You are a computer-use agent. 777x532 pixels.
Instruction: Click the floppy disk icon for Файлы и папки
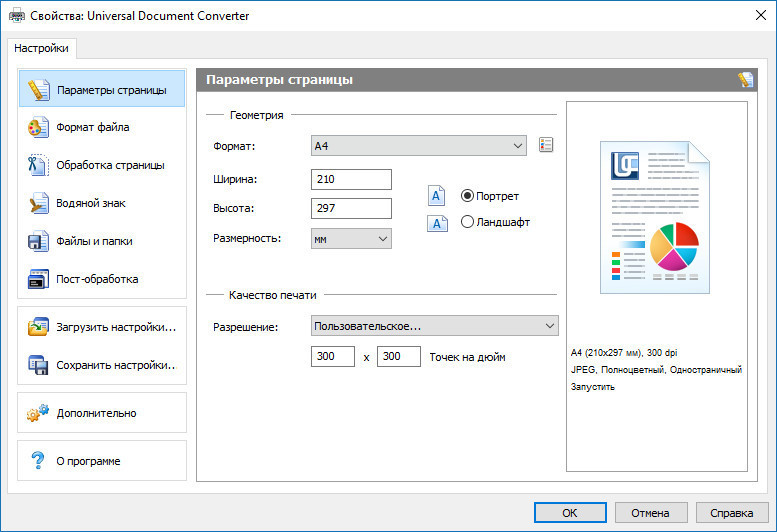[38, 241]
